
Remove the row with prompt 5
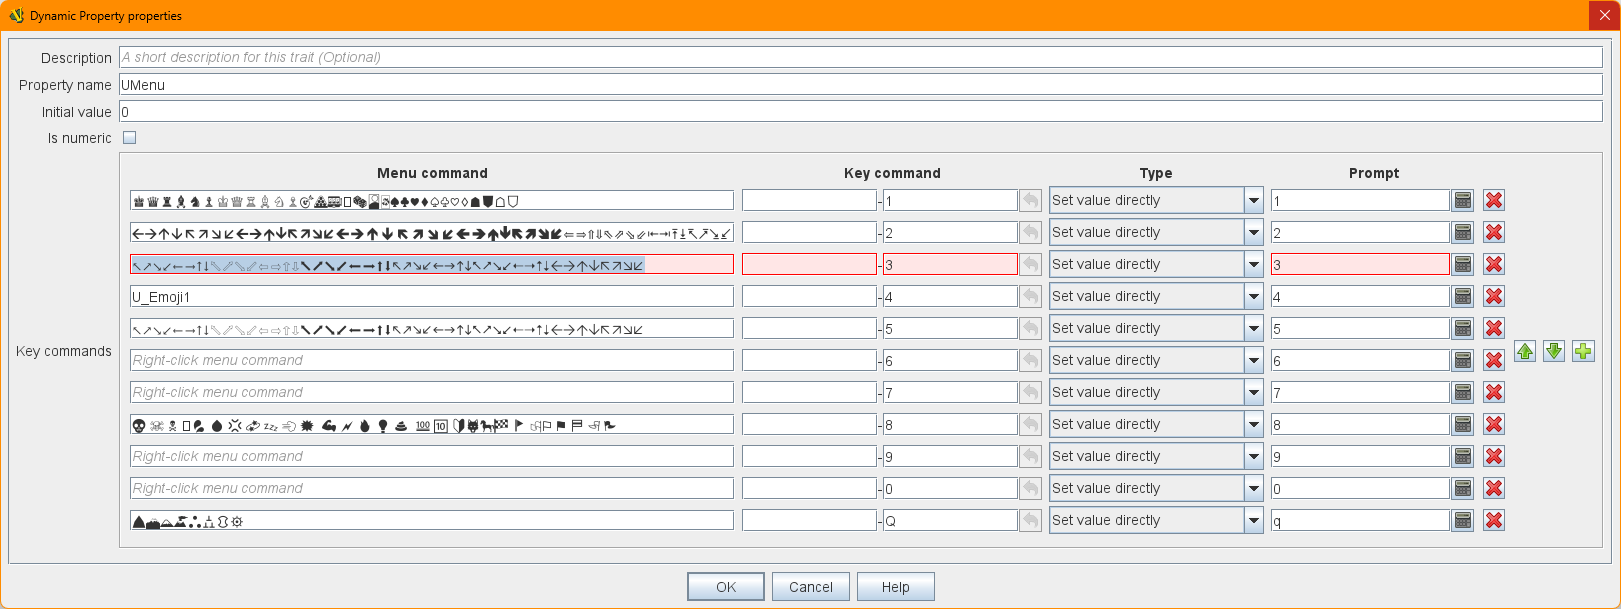coord(1494,328)
